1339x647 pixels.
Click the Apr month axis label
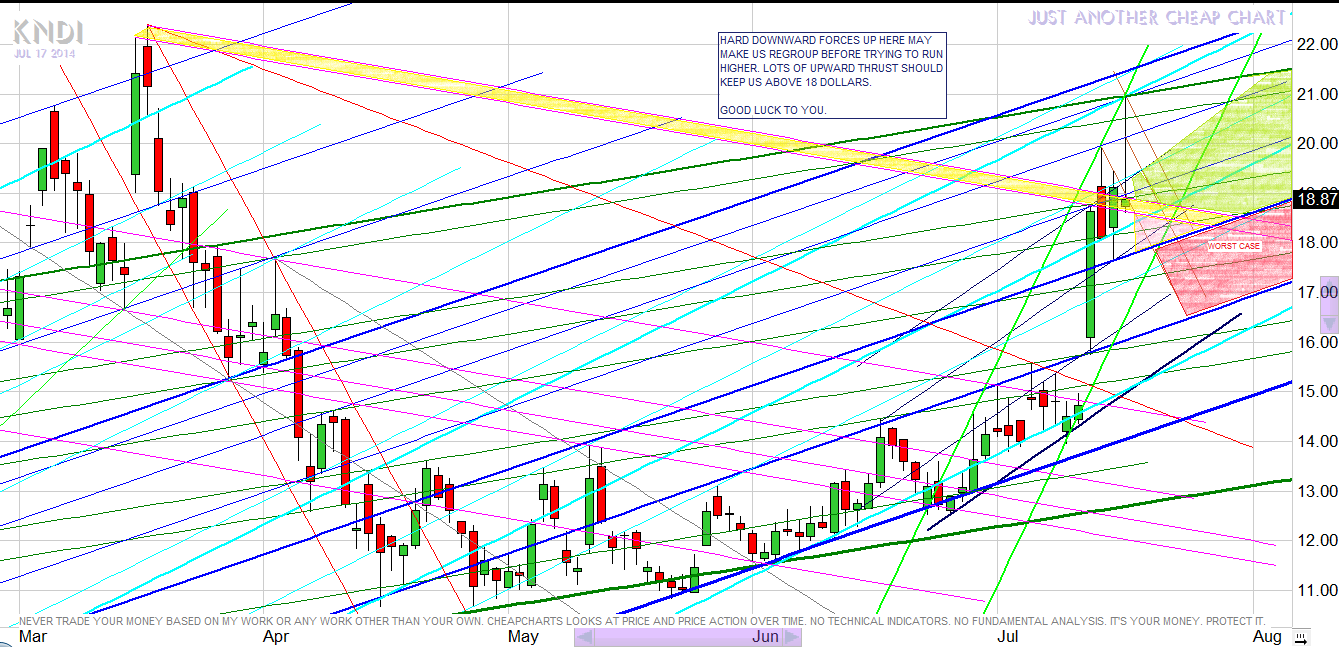tap(275, 636)
